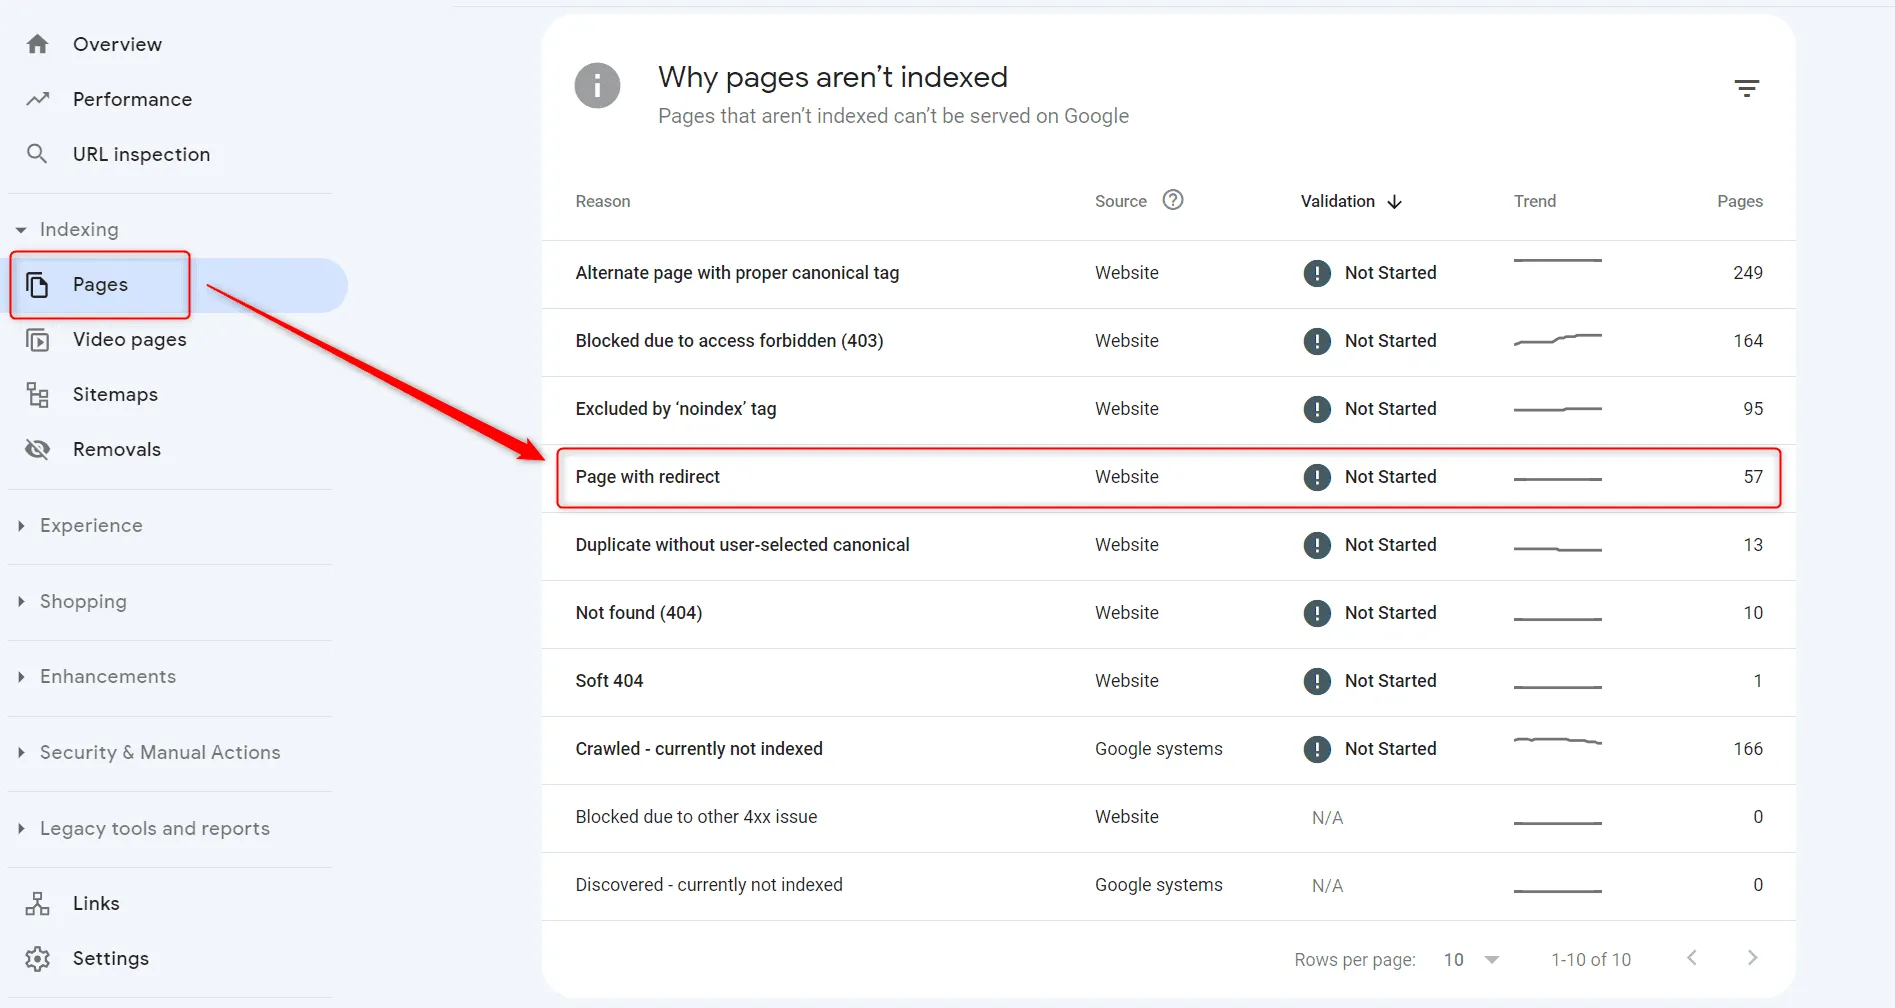Click the Links network icon
Screen dimensions: 1895x1008
[37, 904]
